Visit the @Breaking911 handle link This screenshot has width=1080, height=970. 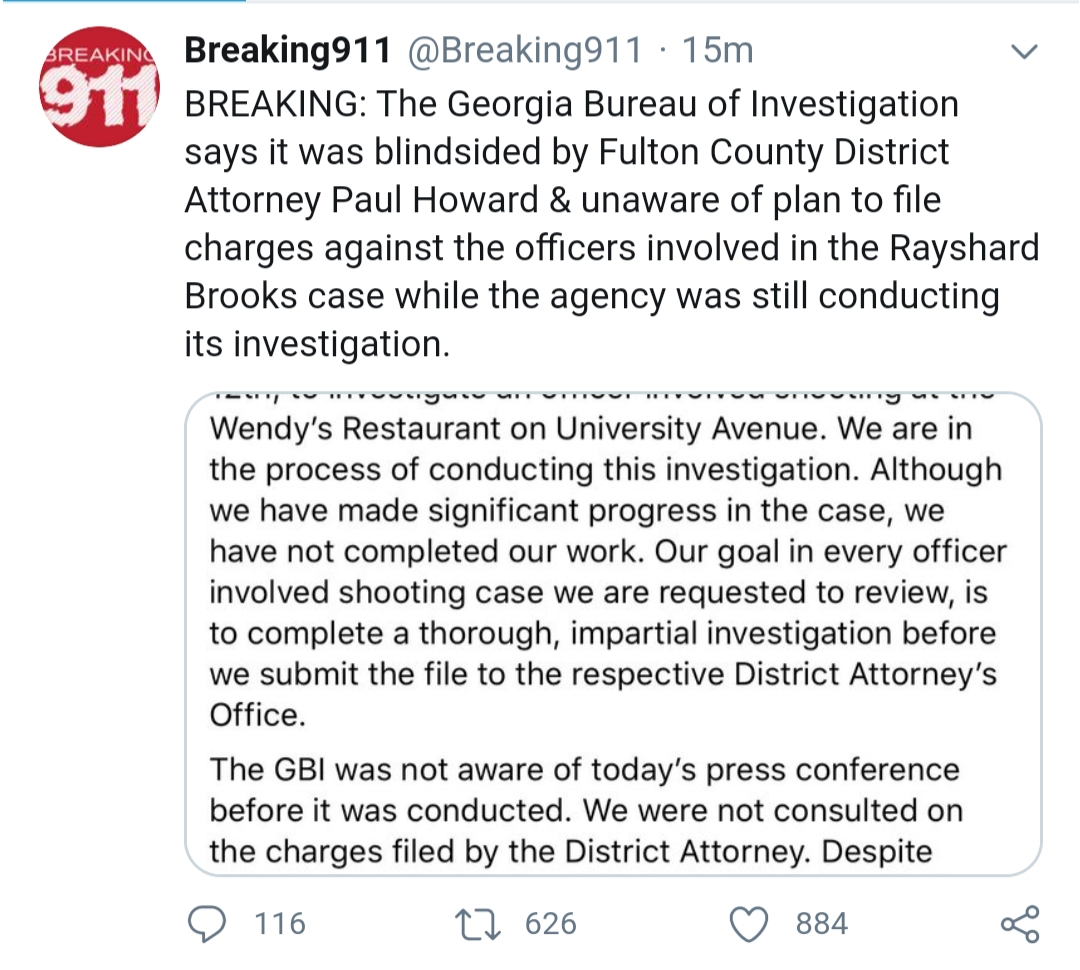[525, 50]
